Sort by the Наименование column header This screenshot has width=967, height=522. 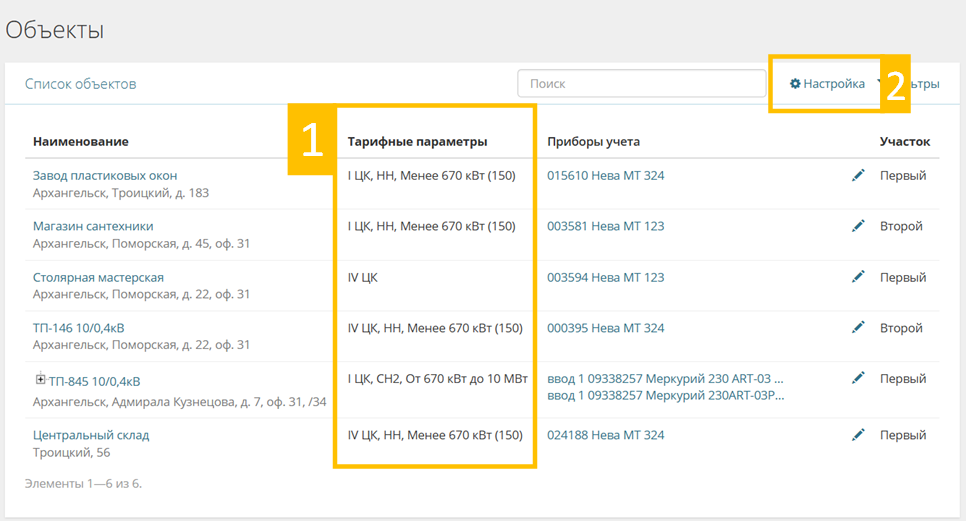click(80, 142)
